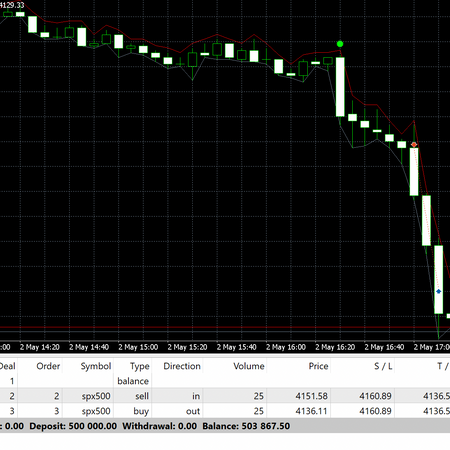This screenshot has height=450, width=450.
Task: Click the 2 May 16:40 time axis label
Action: (384, 347)
